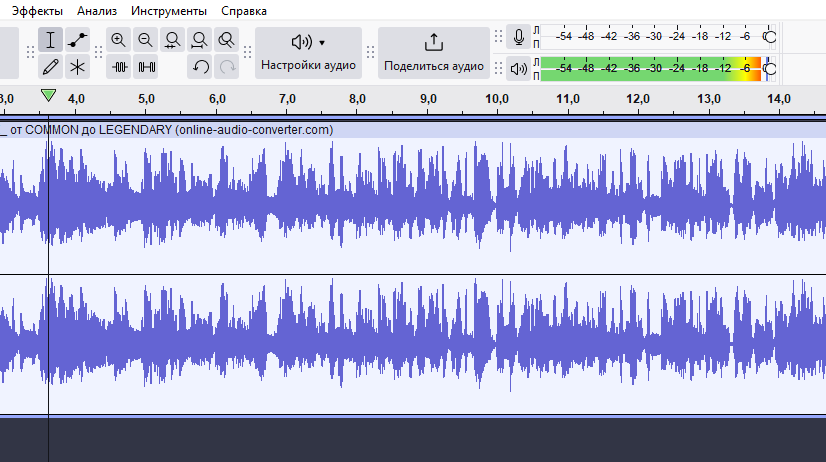The height and width of the screenshot is (462, 826).
Task: Fit selection to width zoom icon
Action: coord(172,40)
